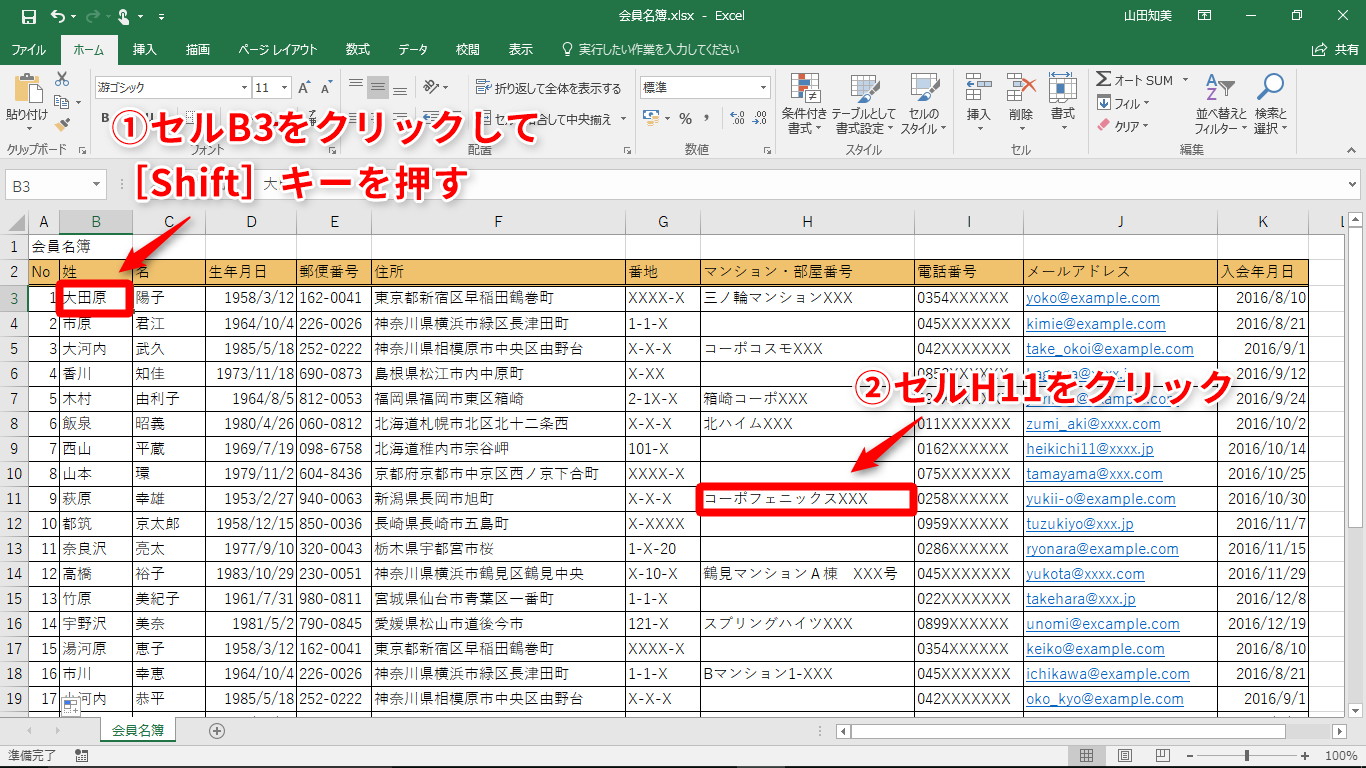The height and width of the screenshot is (768, 1366).
Task: Apply percent style
Action: (685, 118)
